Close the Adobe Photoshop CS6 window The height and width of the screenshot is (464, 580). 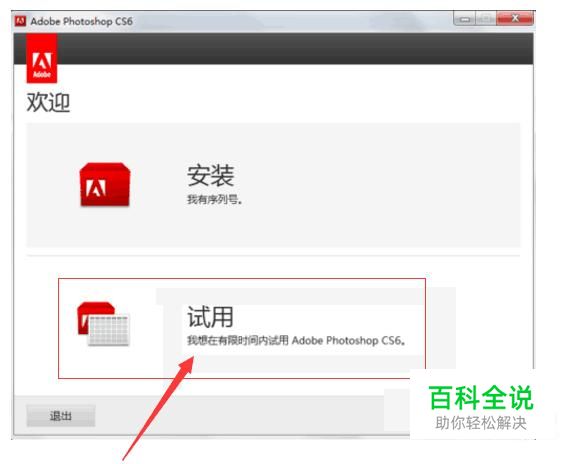pos(515,19)
